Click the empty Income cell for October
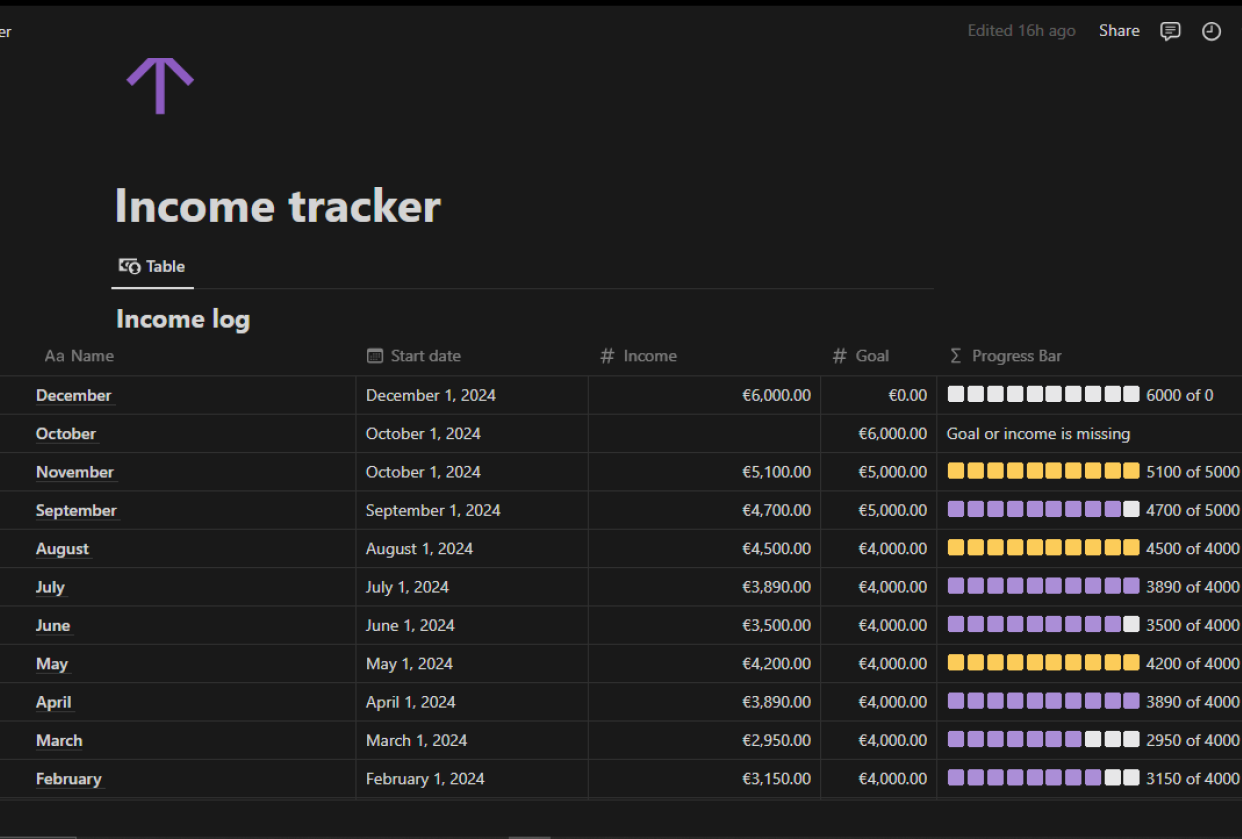 point(705,433)
